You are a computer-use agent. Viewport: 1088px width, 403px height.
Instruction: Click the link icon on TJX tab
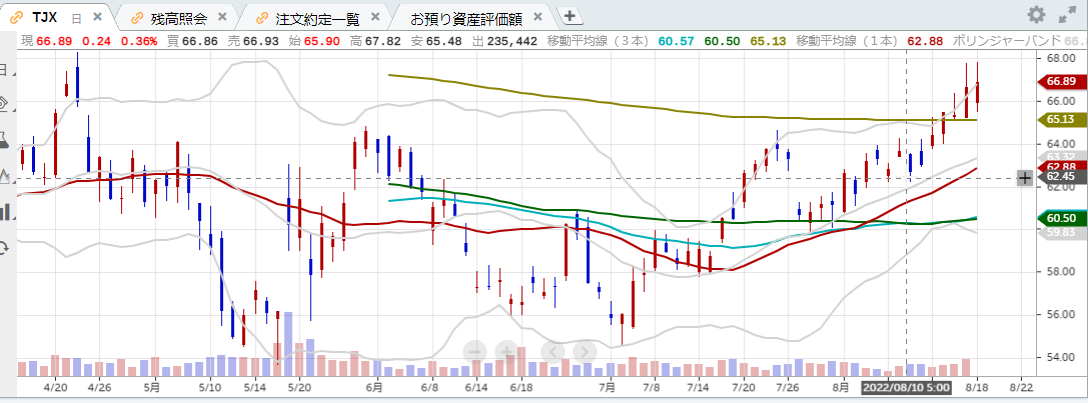(17, 17)
